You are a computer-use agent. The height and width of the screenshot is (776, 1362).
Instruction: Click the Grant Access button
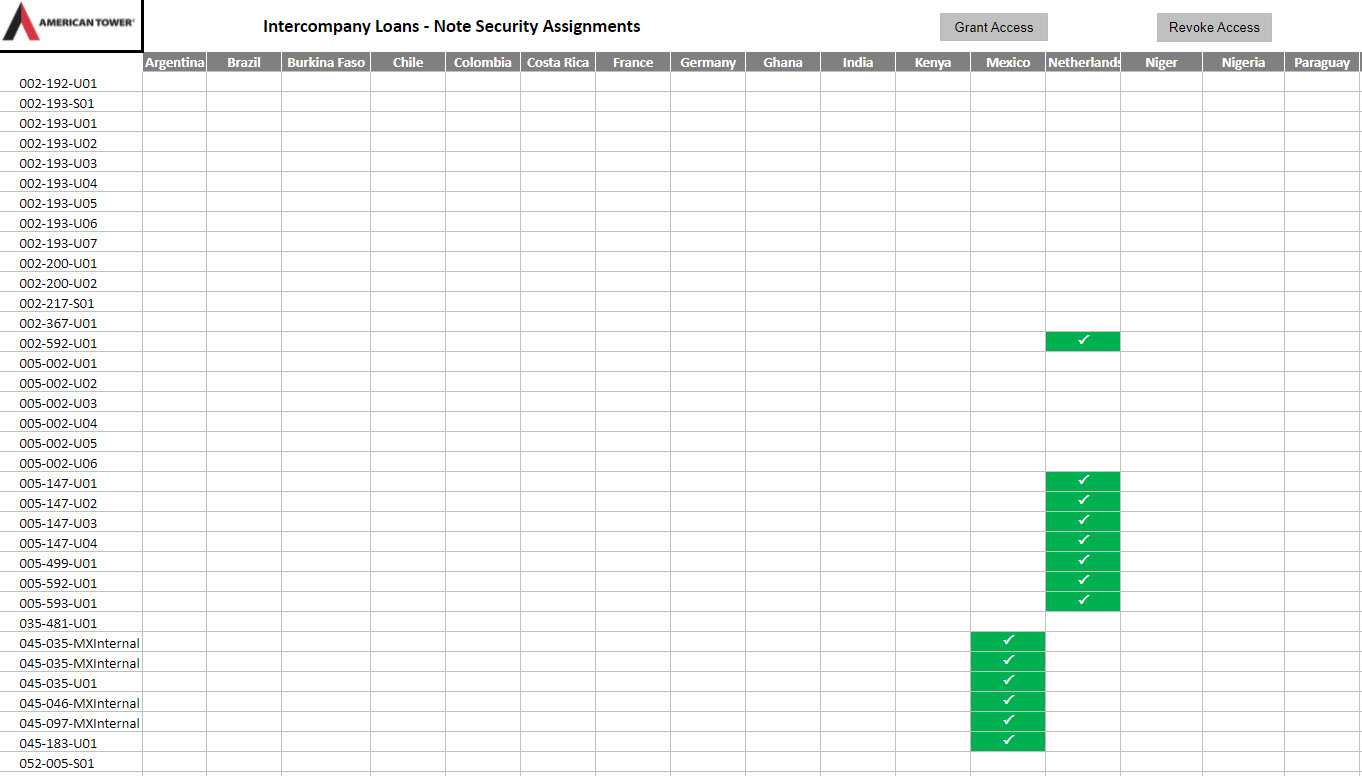993,27
